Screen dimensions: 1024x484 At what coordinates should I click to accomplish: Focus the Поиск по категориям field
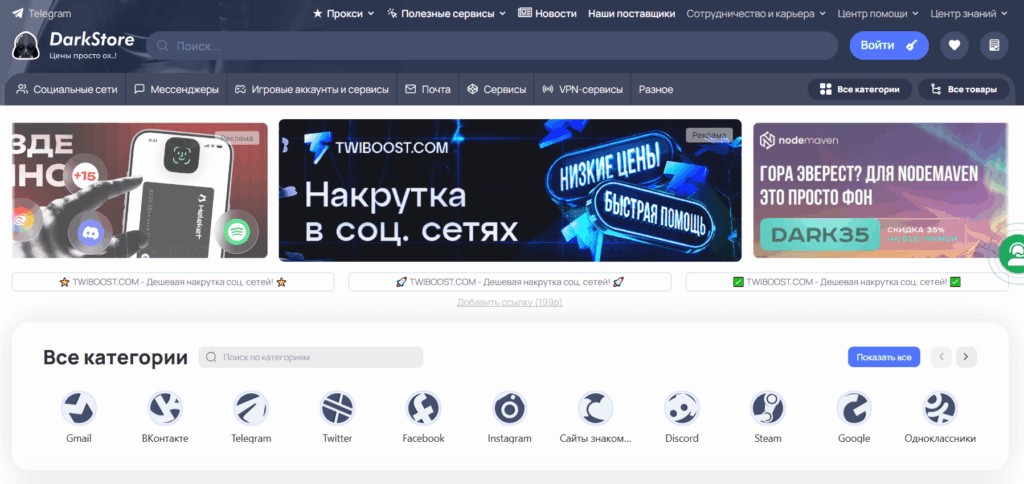coord(311,357)
